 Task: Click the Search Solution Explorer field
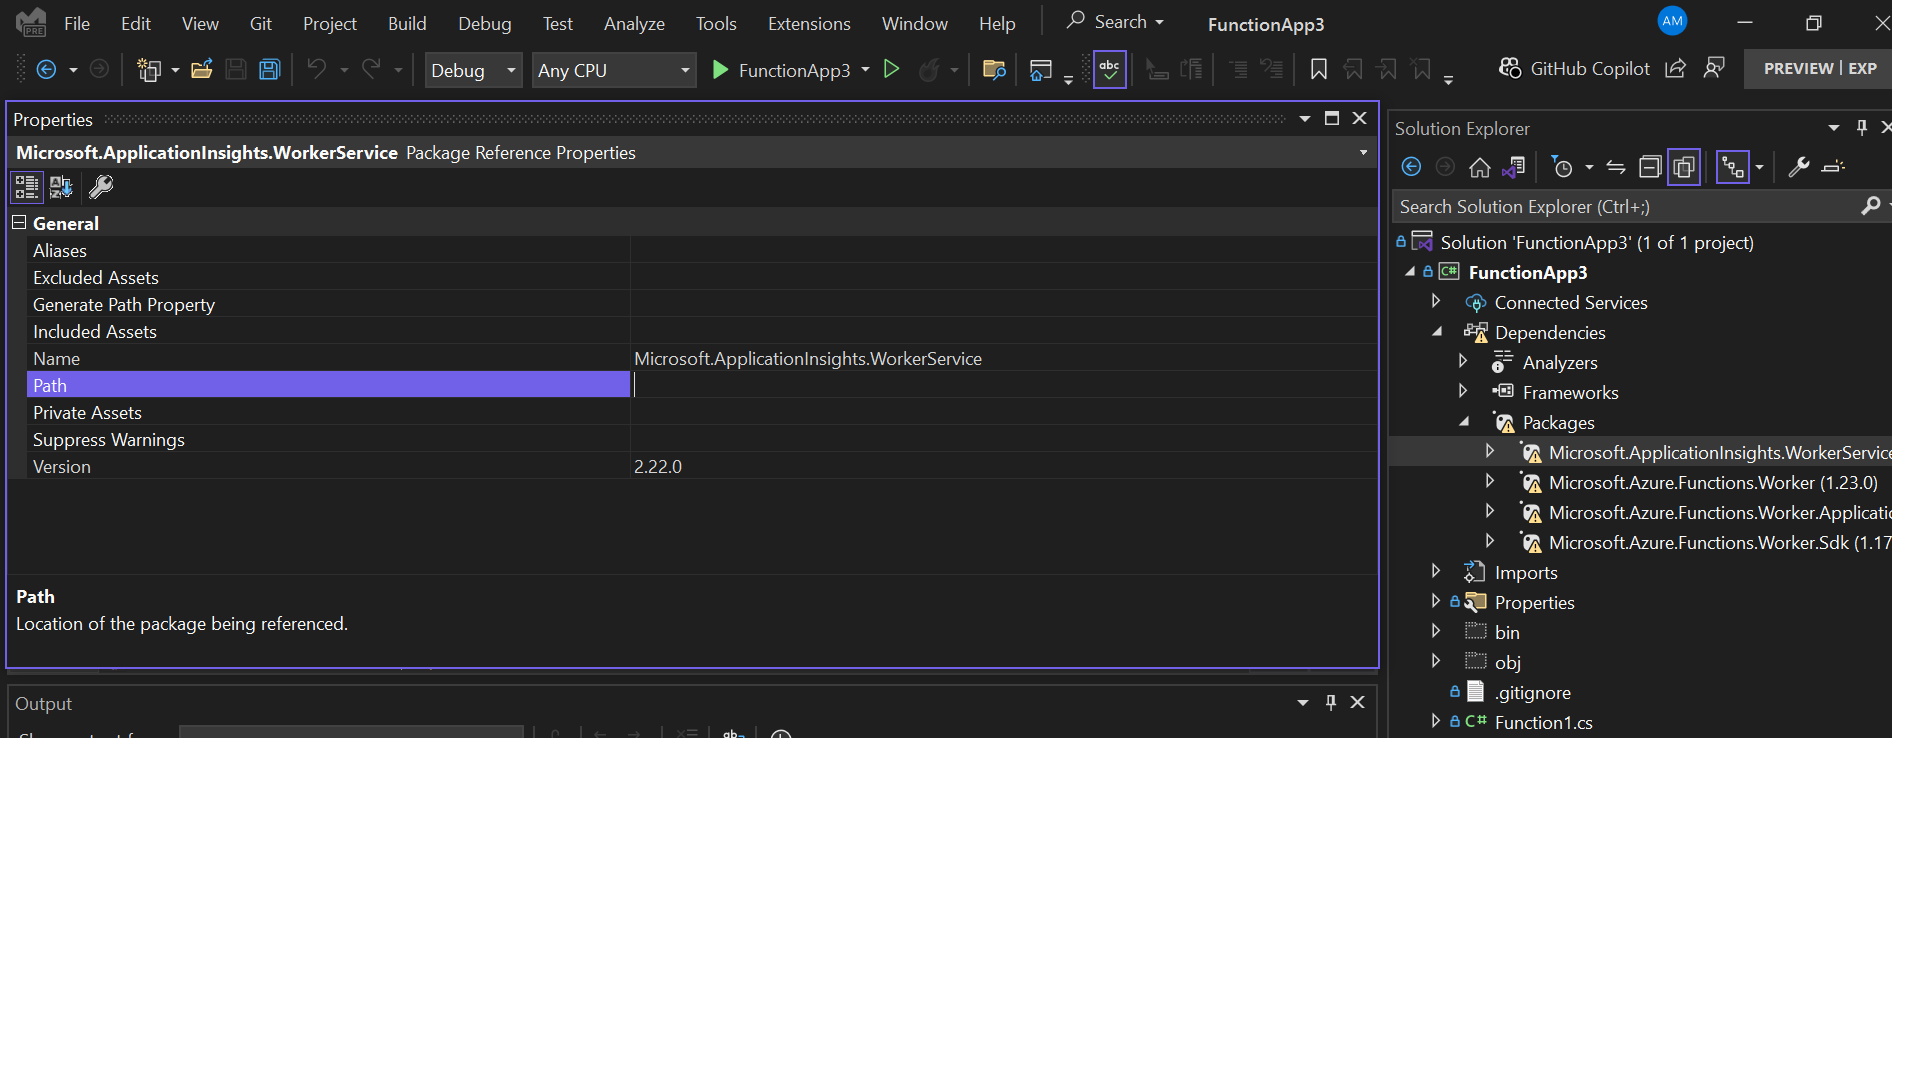tap(1625, 207)
